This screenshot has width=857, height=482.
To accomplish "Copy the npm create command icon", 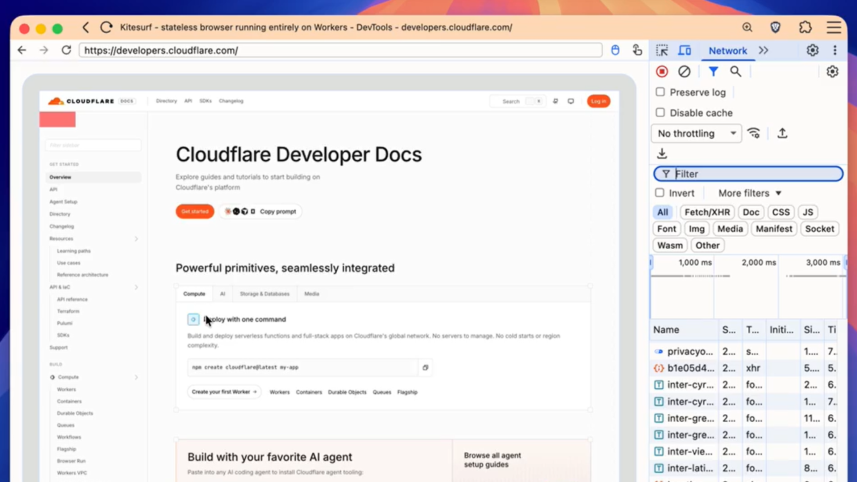I will 425,367.
